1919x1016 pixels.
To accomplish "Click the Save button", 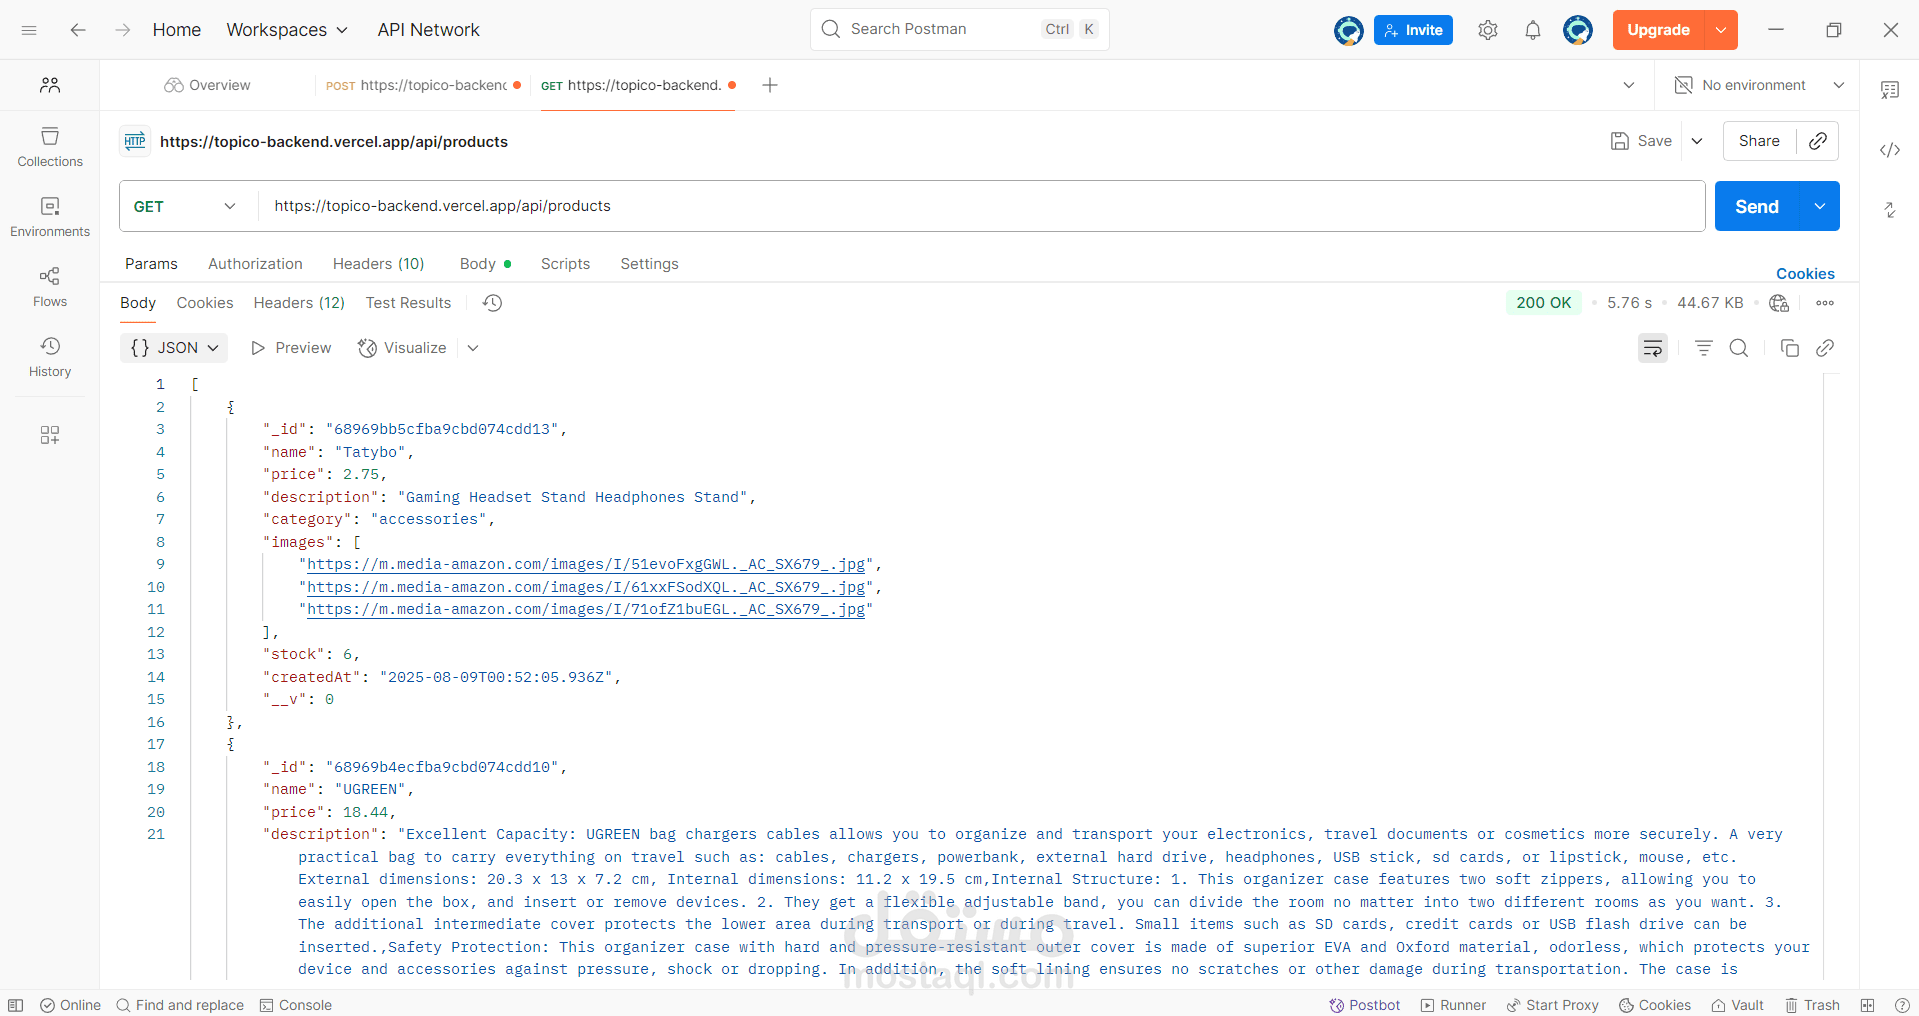I will click(1642, 141).
